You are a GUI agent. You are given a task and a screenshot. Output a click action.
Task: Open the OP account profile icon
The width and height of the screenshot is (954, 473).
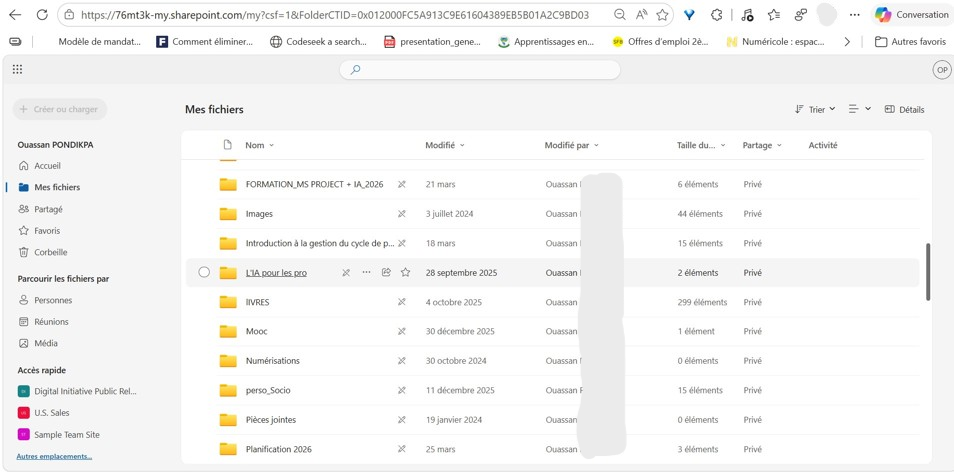coord(942,70)
